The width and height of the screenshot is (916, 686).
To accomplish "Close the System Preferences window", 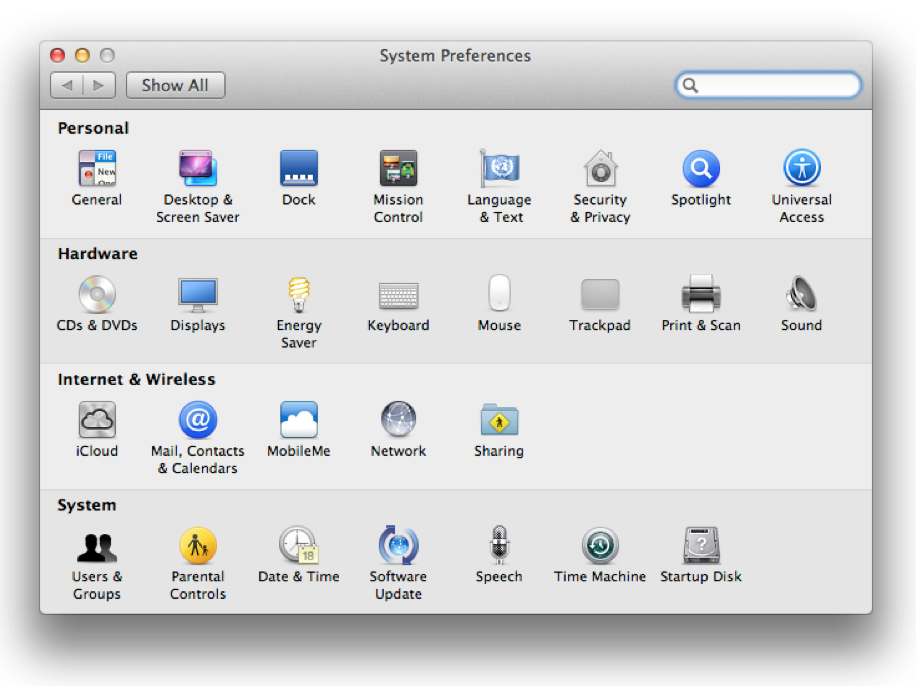I will [57, 55].
